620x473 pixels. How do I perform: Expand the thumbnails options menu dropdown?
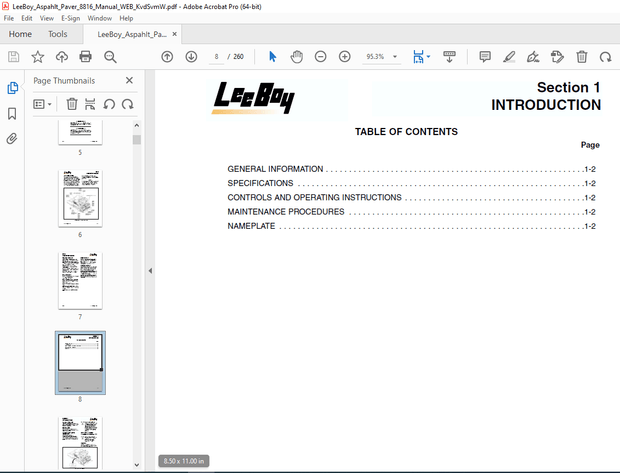pyautogui.click(x=43, y=103)
